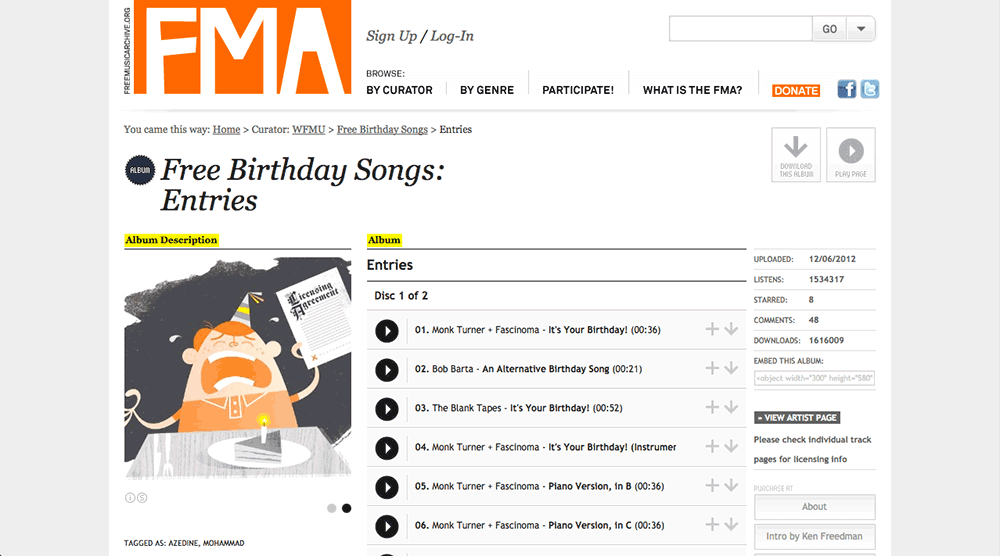1000x556 pixels.
Task: Play track 01 It's Your Birthday!
Action: (386, 330)
